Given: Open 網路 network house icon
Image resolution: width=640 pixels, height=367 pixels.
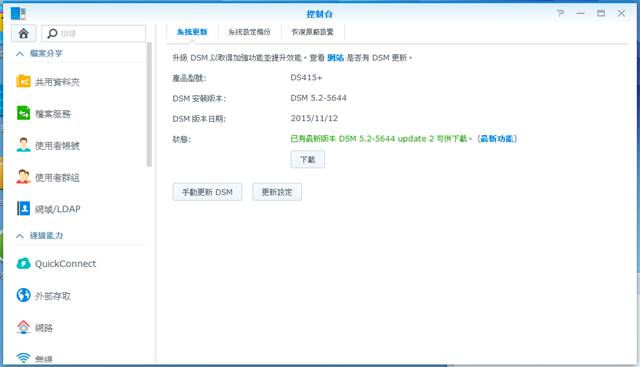Looking at the screenshot, I should click(23, 327).
